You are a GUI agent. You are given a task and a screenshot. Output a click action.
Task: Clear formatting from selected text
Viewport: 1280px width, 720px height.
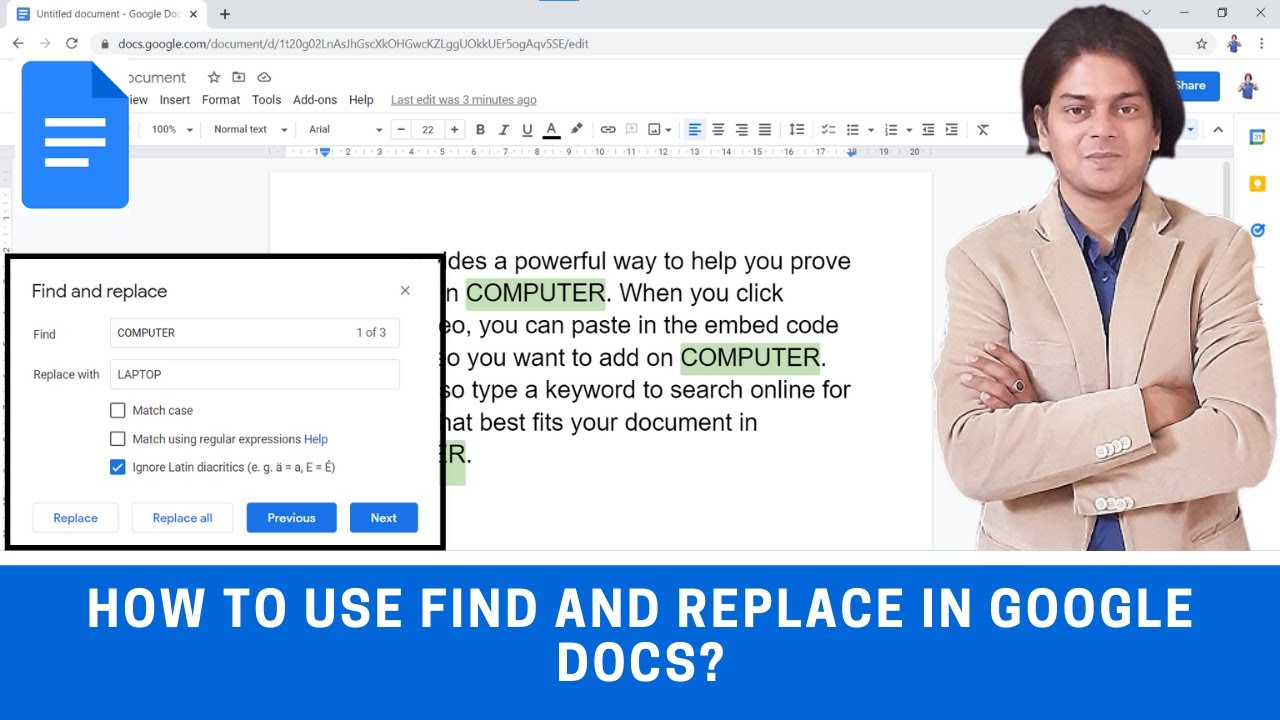[x=983, y=129]
